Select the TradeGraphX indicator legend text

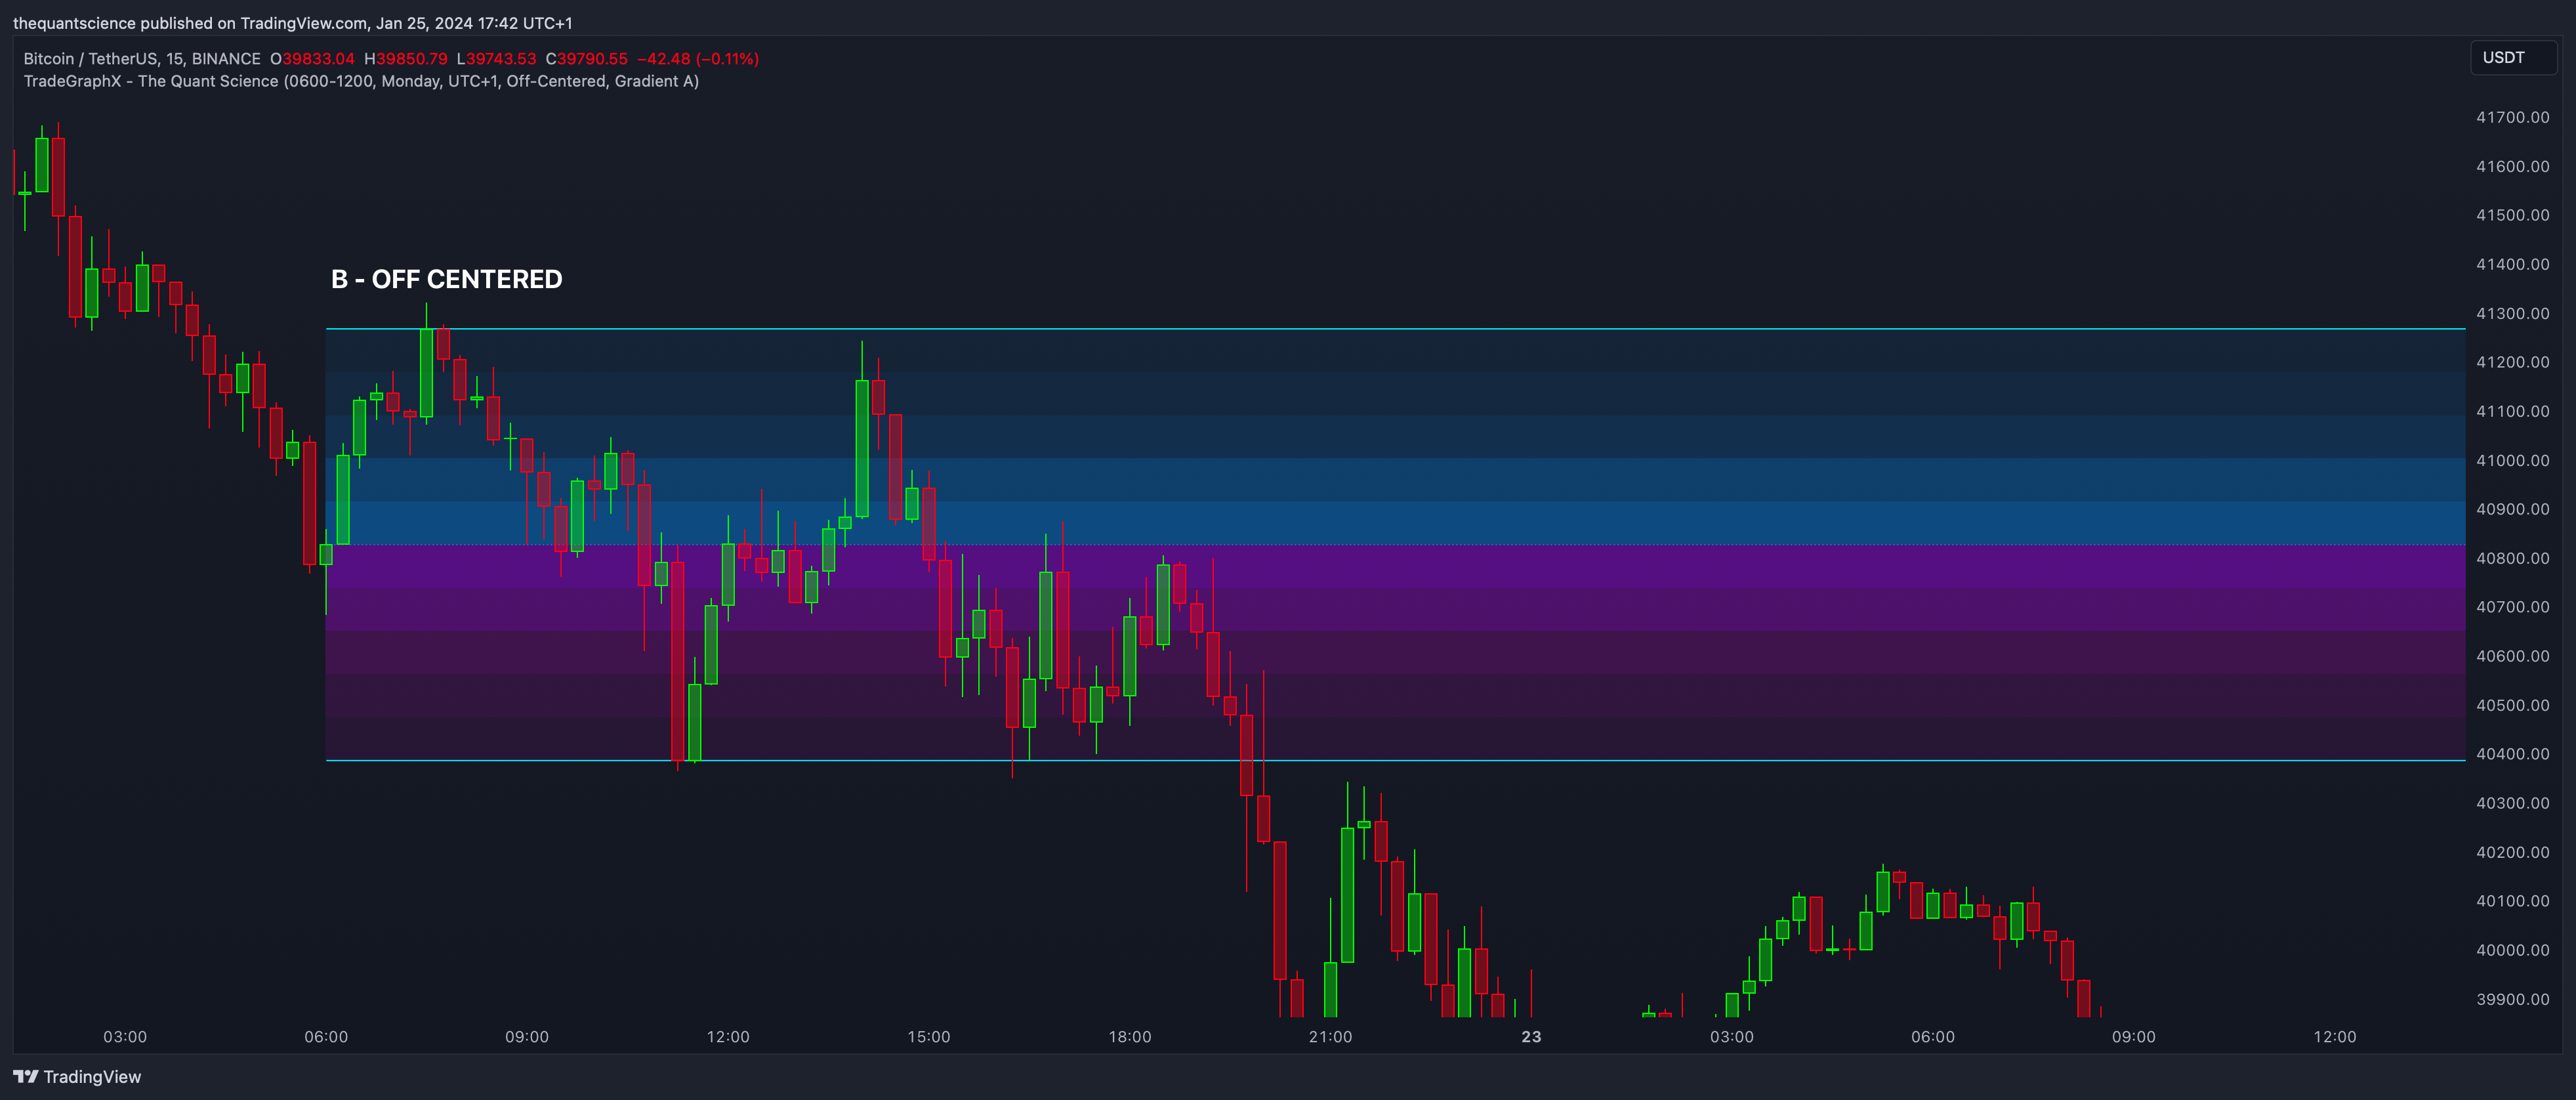point(360,81)
